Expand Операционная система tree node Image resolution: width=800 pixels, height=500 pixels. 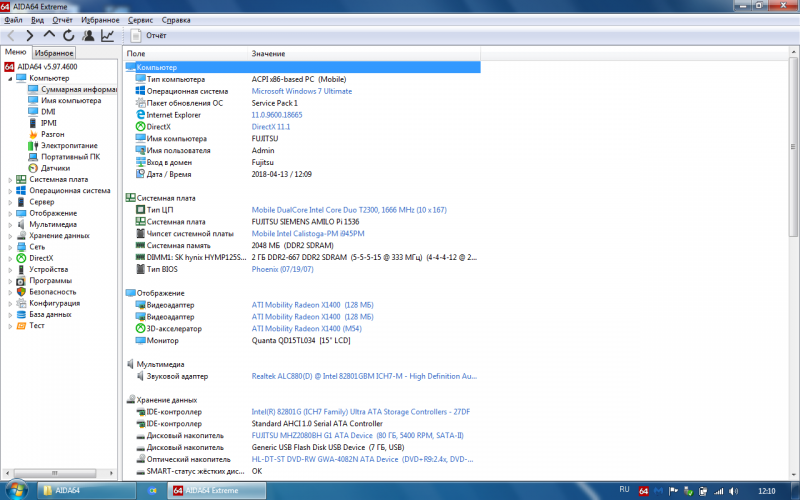coord(10,191)
